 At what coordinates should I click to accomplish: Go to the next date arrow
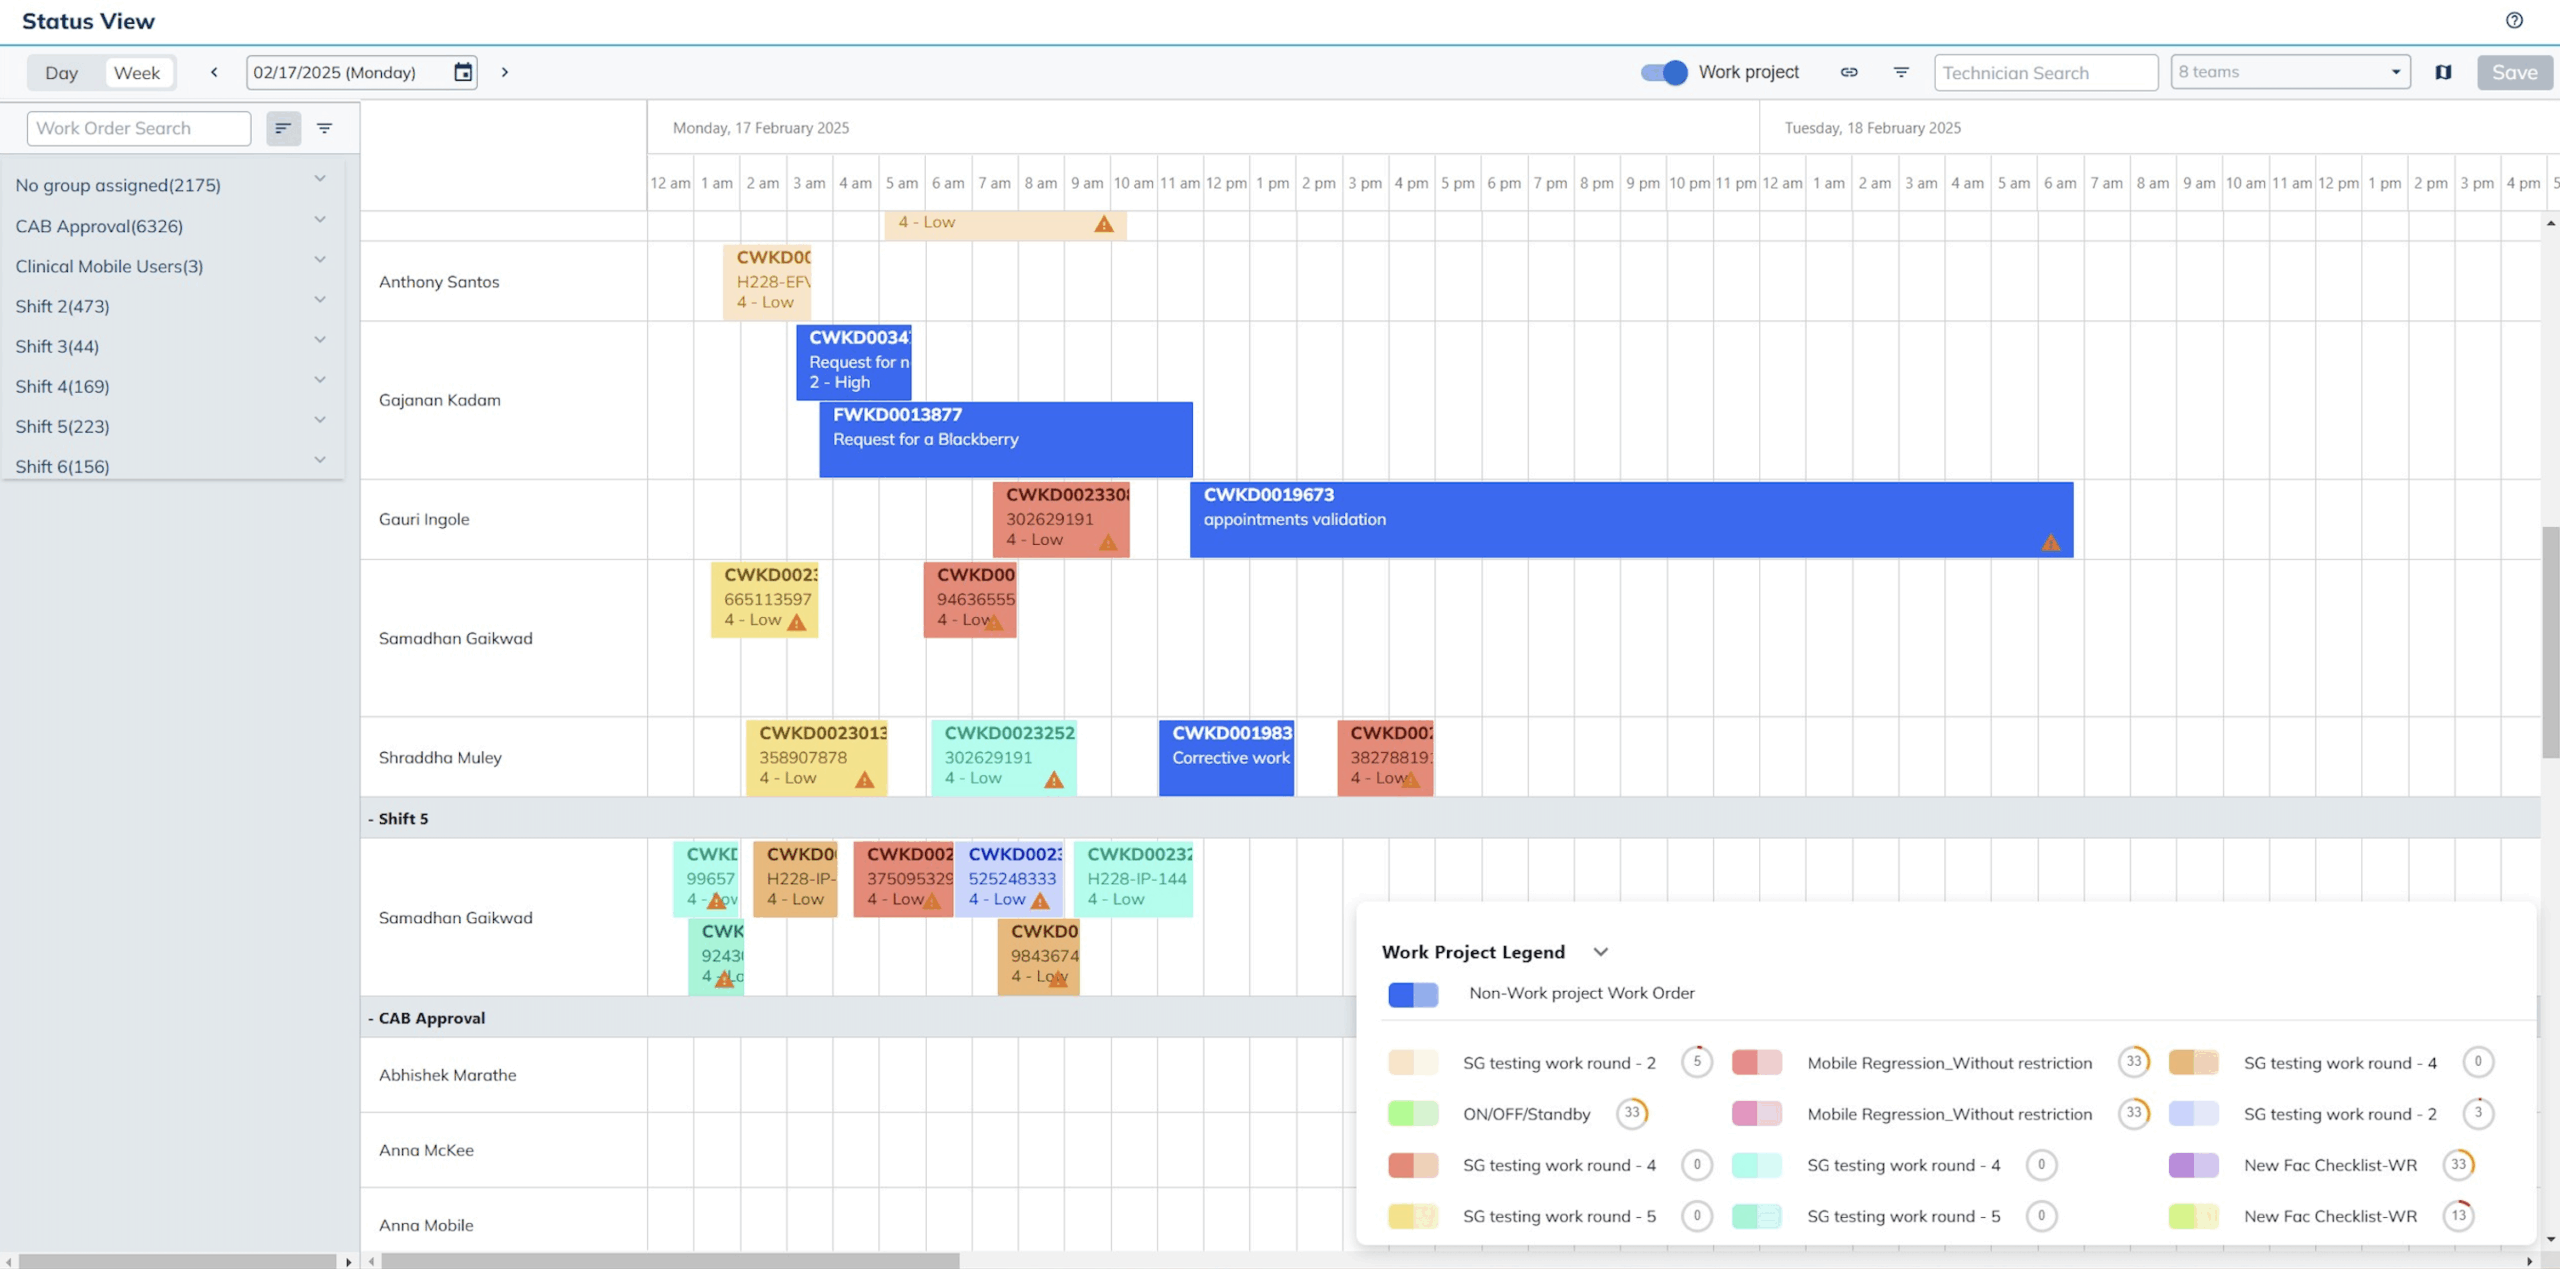point(505,72)
